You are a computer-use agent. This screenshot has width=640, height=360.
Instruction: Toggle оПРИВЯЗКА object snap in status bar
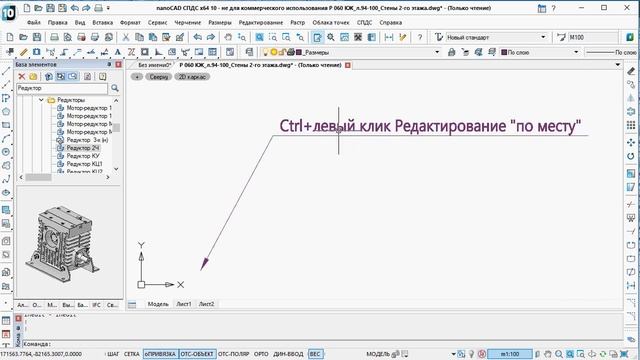pos(160,354)
